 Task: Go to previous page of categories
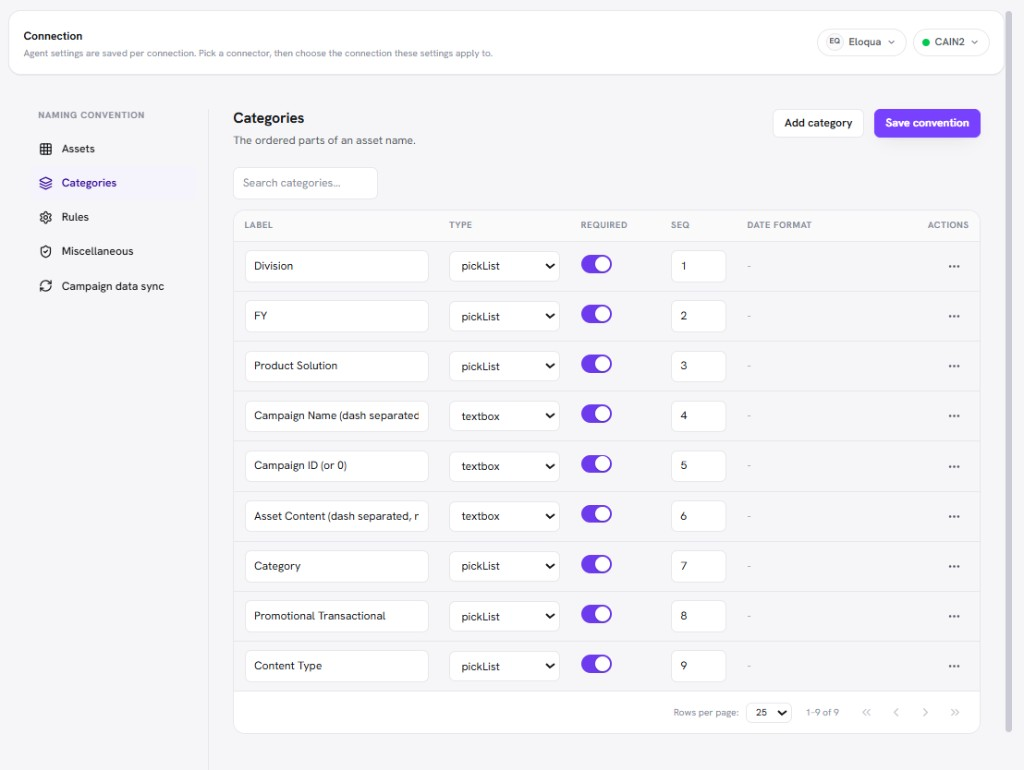click(x=896, y=713)
